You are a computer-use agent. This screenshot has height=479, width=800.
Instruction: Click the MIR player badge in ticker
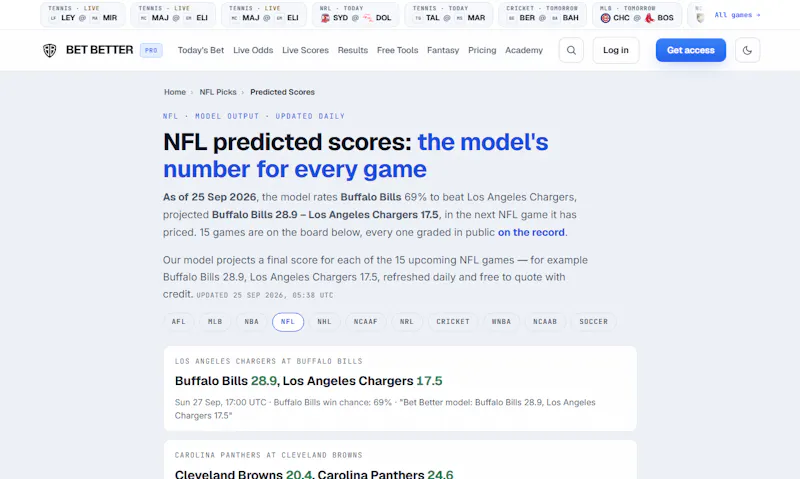click(95, 18)
